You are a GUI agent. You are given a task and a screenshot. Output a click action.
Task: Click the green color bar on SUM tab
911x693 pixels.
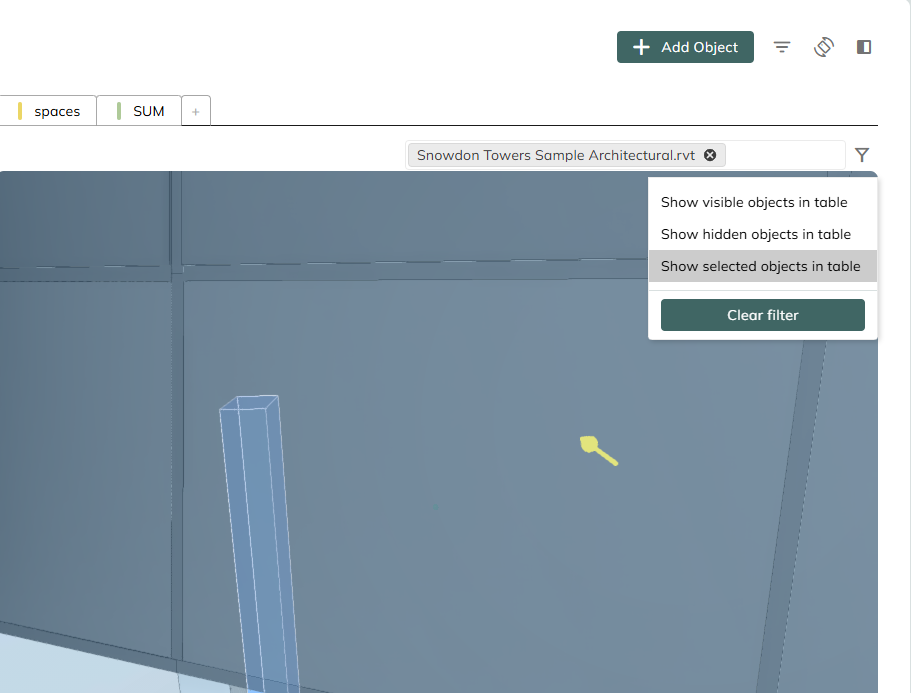[119, 111]
